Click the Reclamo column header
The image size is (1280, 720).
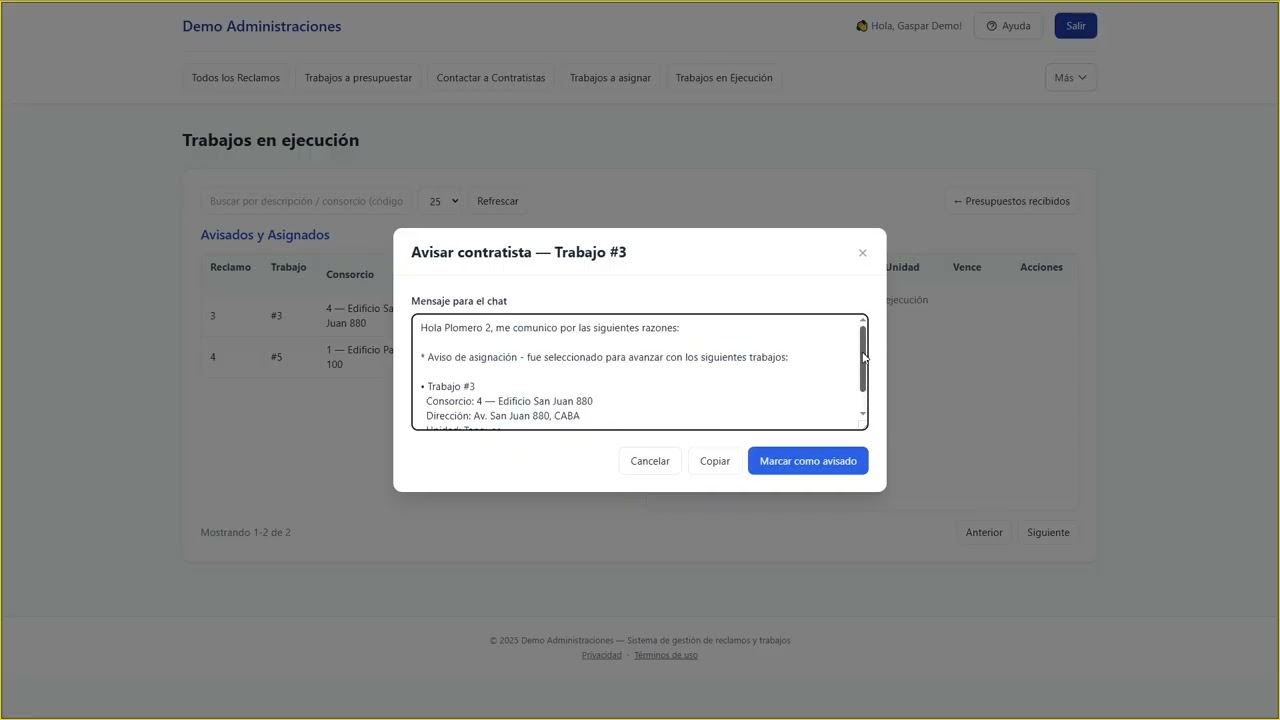(230, 267)
